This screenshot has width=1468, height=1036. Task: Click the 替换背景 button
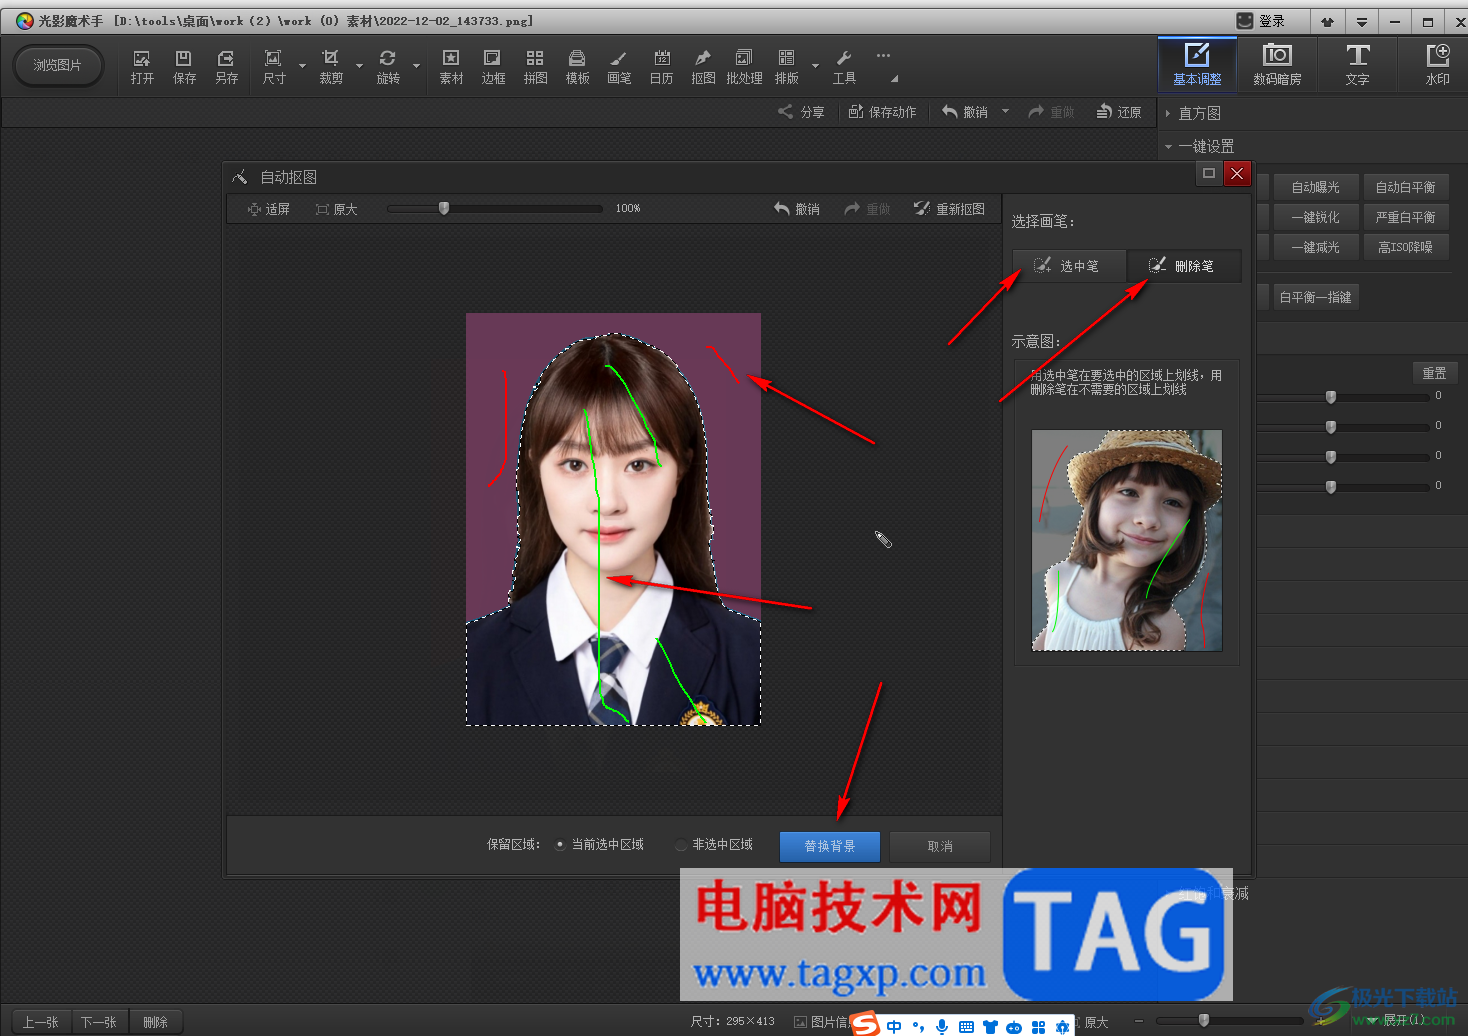tap(829, 846)
